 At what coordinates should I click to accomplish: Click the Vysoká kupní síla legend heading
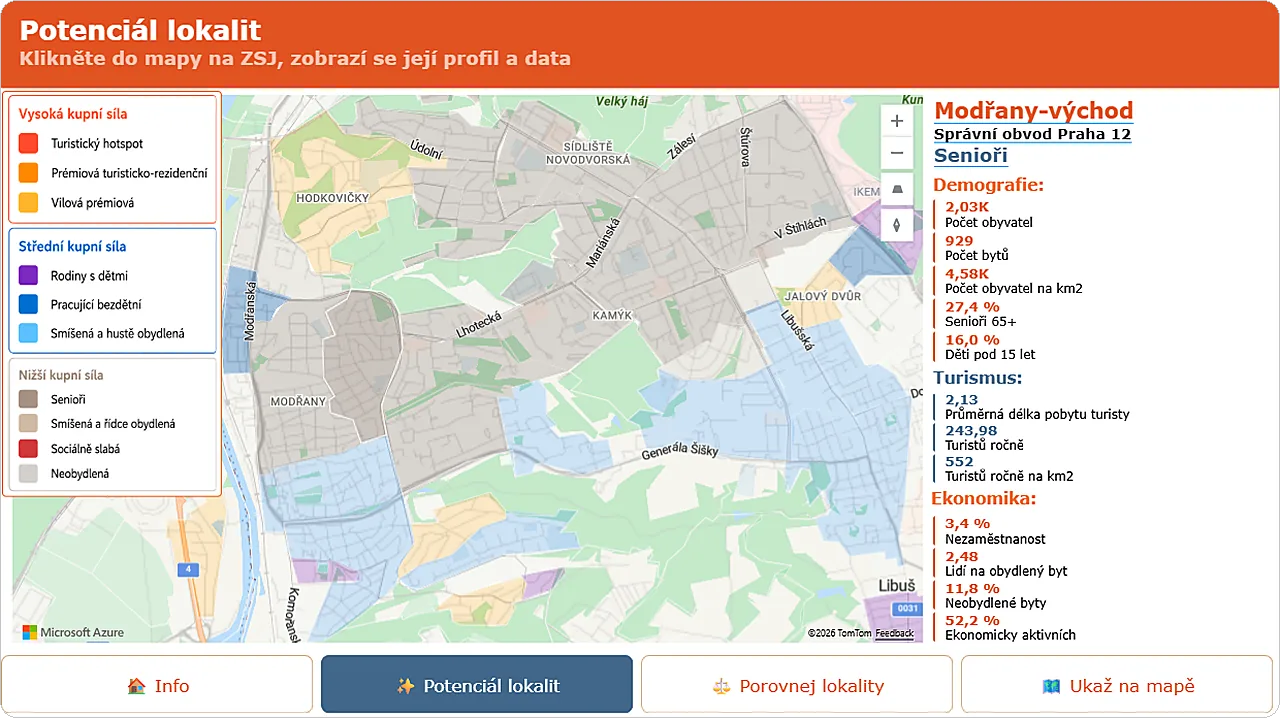(x=73, y=115)
